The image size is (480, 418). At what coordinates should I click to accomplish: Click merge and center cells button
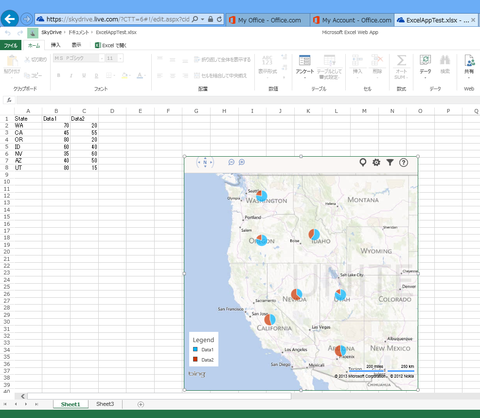coord(221,76)
